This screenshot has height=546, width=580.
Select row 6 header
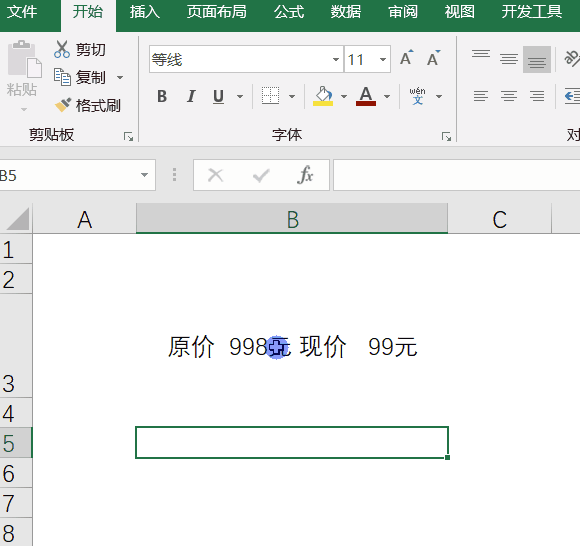(16, 473)
